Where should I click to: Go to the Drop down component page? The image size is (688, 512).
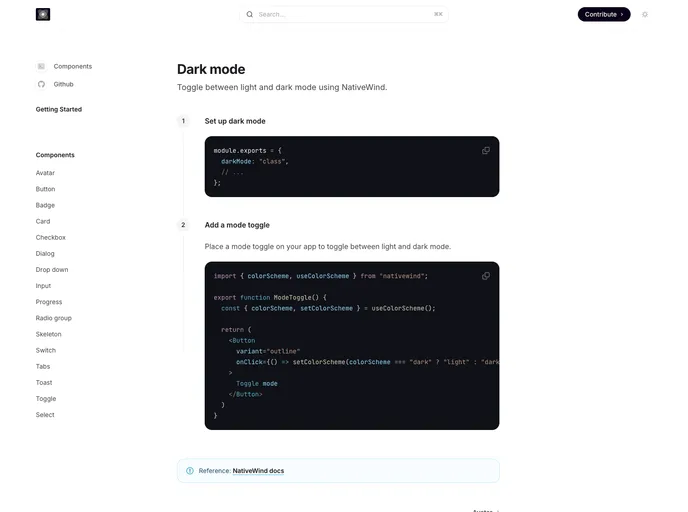[52, 270]
